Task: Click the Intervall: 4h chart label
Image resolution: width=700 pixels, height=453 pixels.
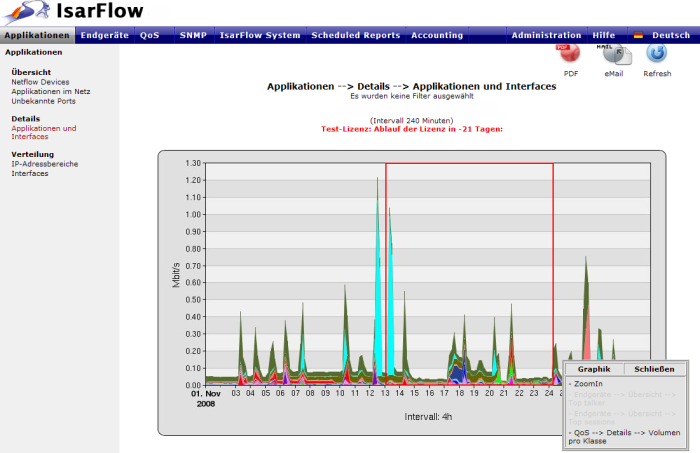Action: (428, 417)
